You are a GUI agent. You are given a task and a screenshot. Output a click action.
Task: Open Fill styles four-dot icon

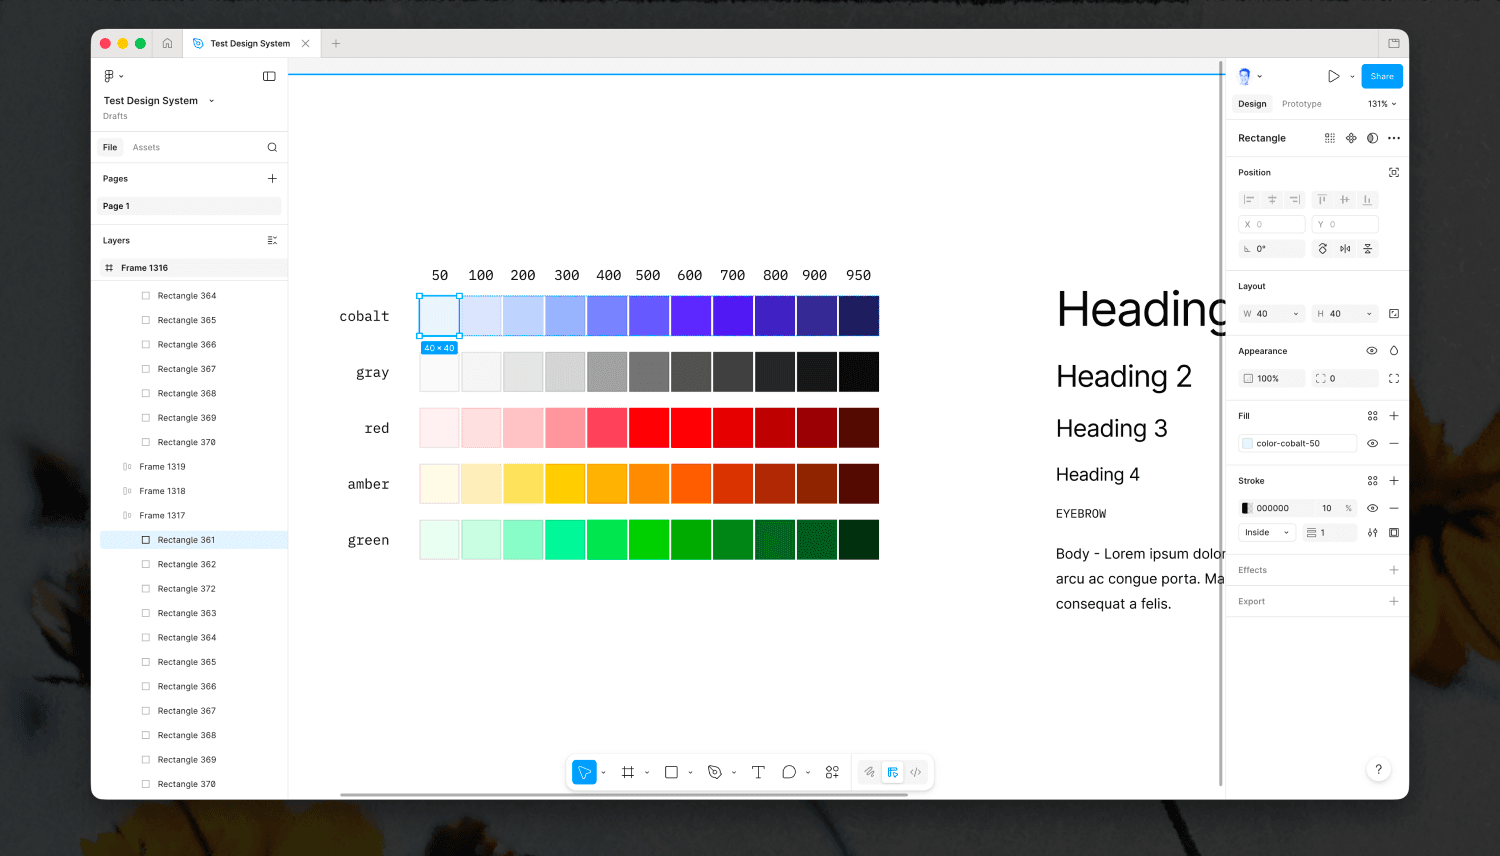click(1372, 416)
